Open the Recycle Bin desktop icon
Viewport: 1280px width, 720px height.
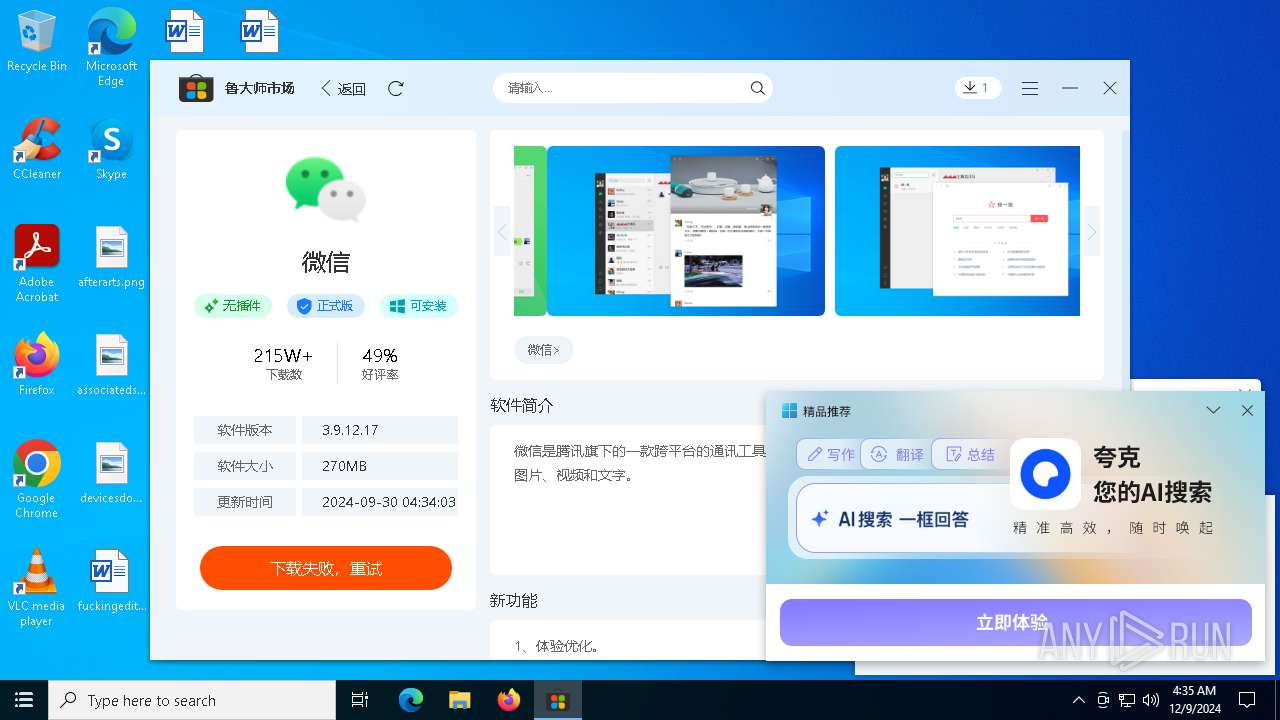tap(37, 42)
